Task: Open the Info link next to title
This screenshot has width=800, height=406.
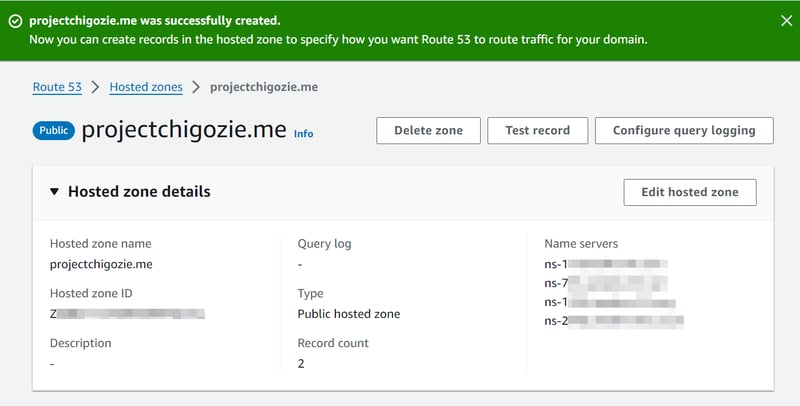Action: 303,133
